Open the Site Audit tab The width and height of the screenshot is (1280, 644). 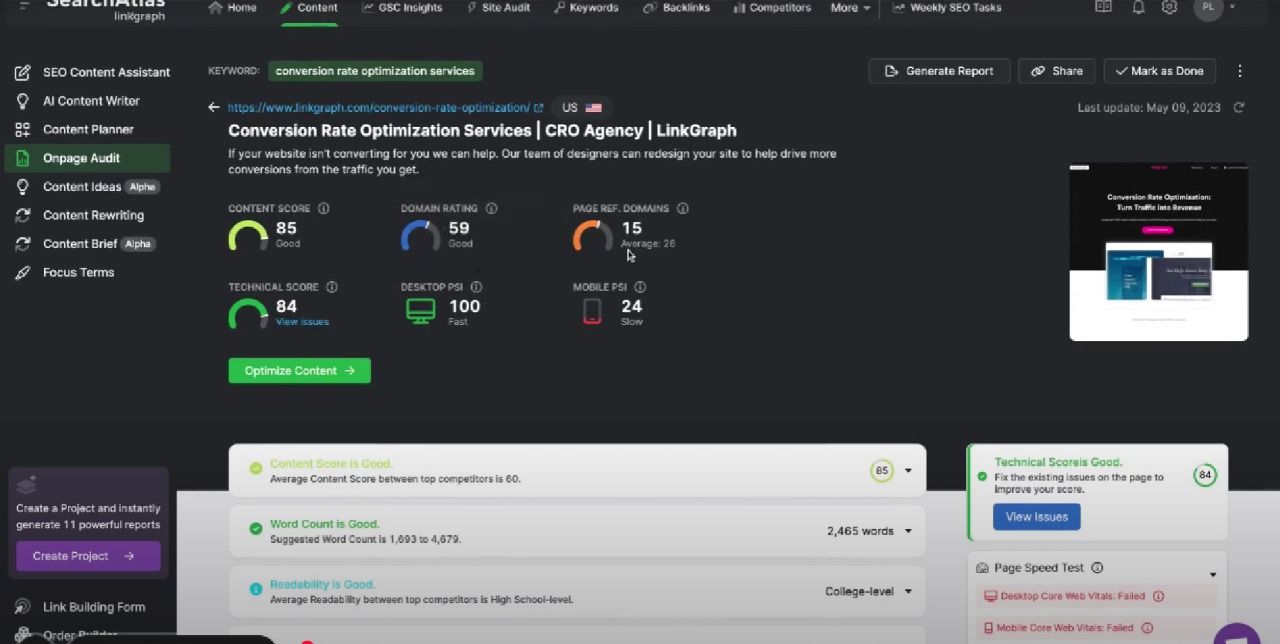[499, 8]
